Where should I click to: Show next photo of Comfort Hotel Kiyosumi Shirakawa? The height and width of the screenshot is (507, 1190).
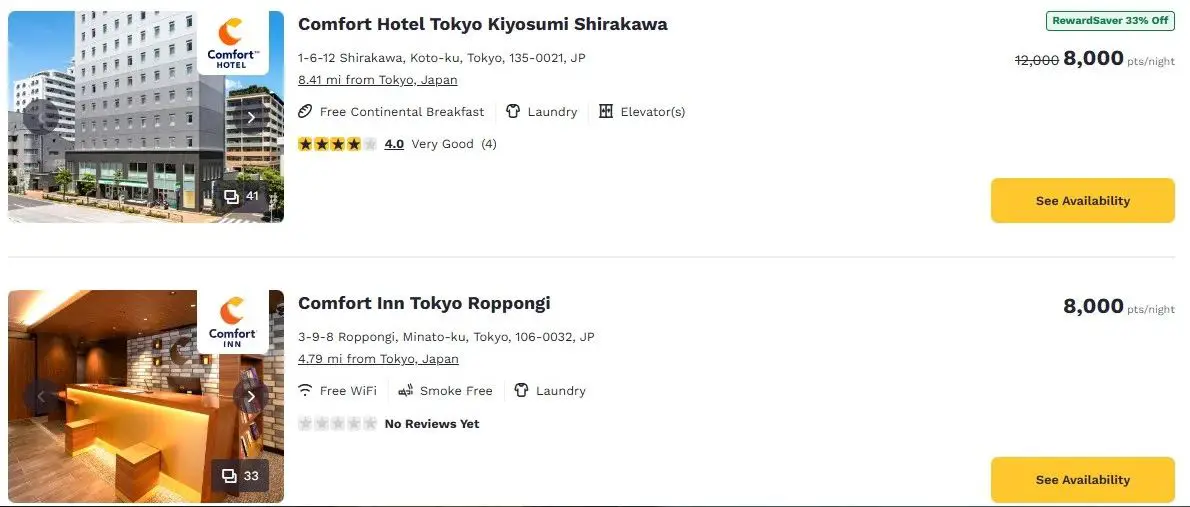pos(251,117)
